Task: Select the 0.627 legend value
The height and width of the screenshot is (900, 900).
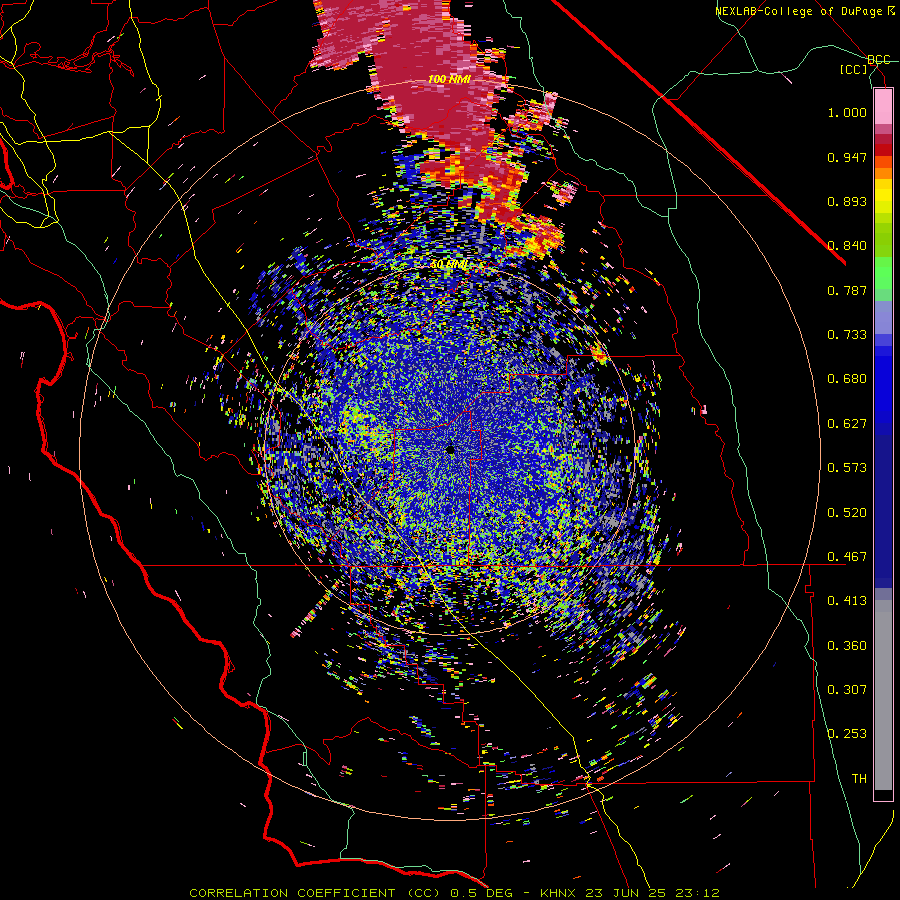Action: 847,424
